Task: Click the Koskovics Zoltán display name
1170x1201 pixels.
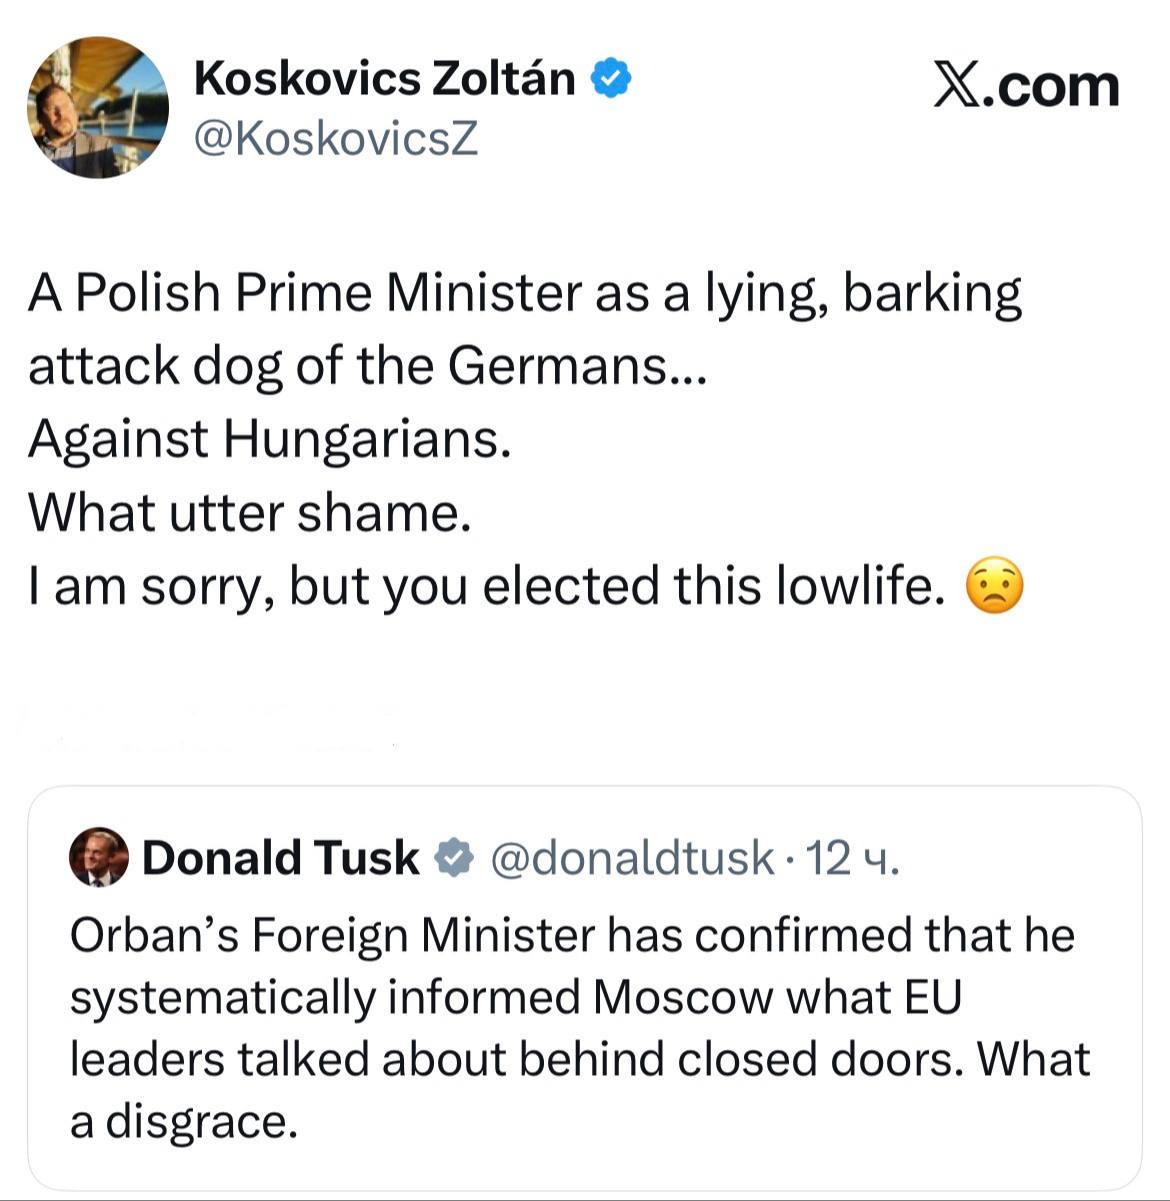Action: coord(385,78)
